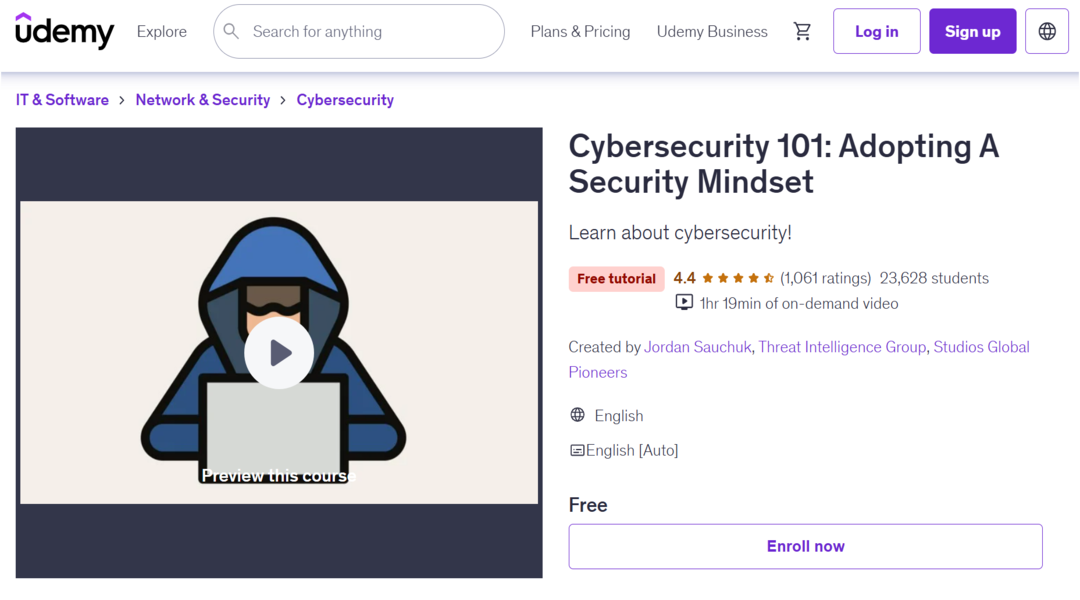Click the closed captions icon
This screenshot has width=1080, height=600.
[x=577, y=450]
